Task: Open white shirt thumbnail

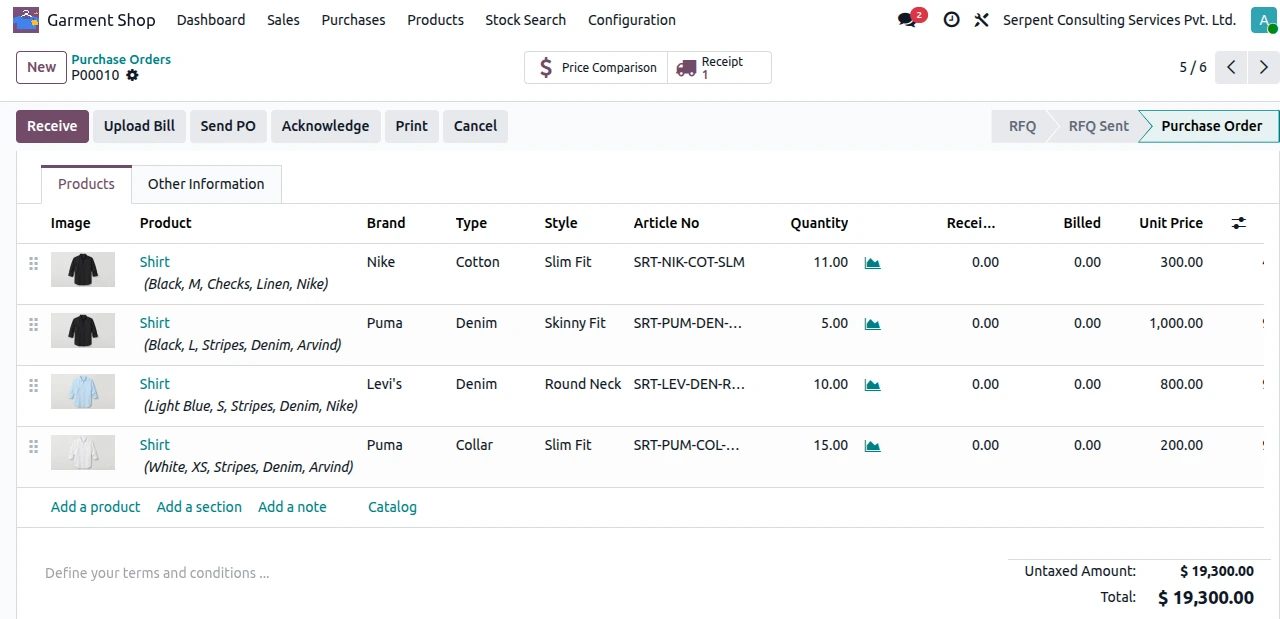Action: [83, 452]
